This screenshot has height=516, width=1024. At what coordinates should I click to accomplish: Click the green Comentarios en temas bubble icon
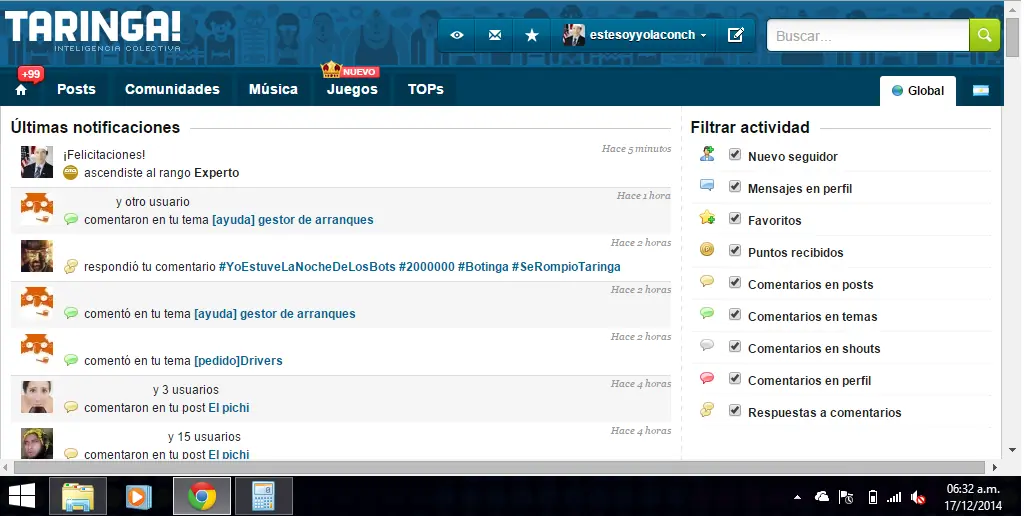pos(707,314)
